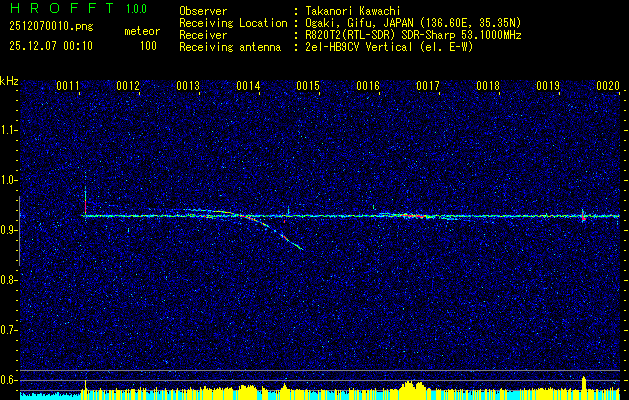Click the 1.0 frequency axis label
This screenshot has height=400, width=629.
9,181
